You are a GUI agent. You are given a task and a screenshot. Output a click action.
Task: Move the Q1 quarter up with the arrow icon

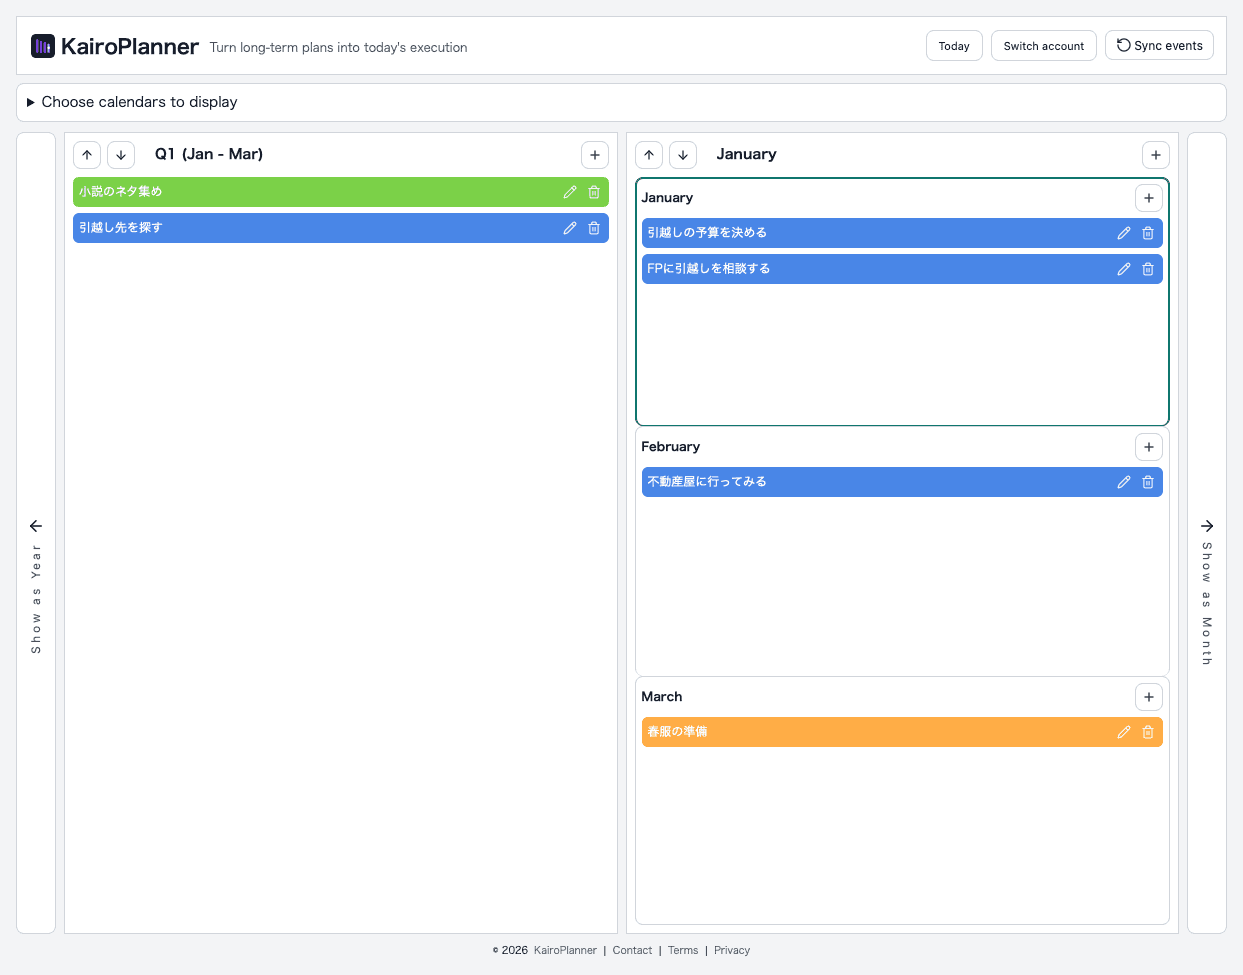(87, 155)
